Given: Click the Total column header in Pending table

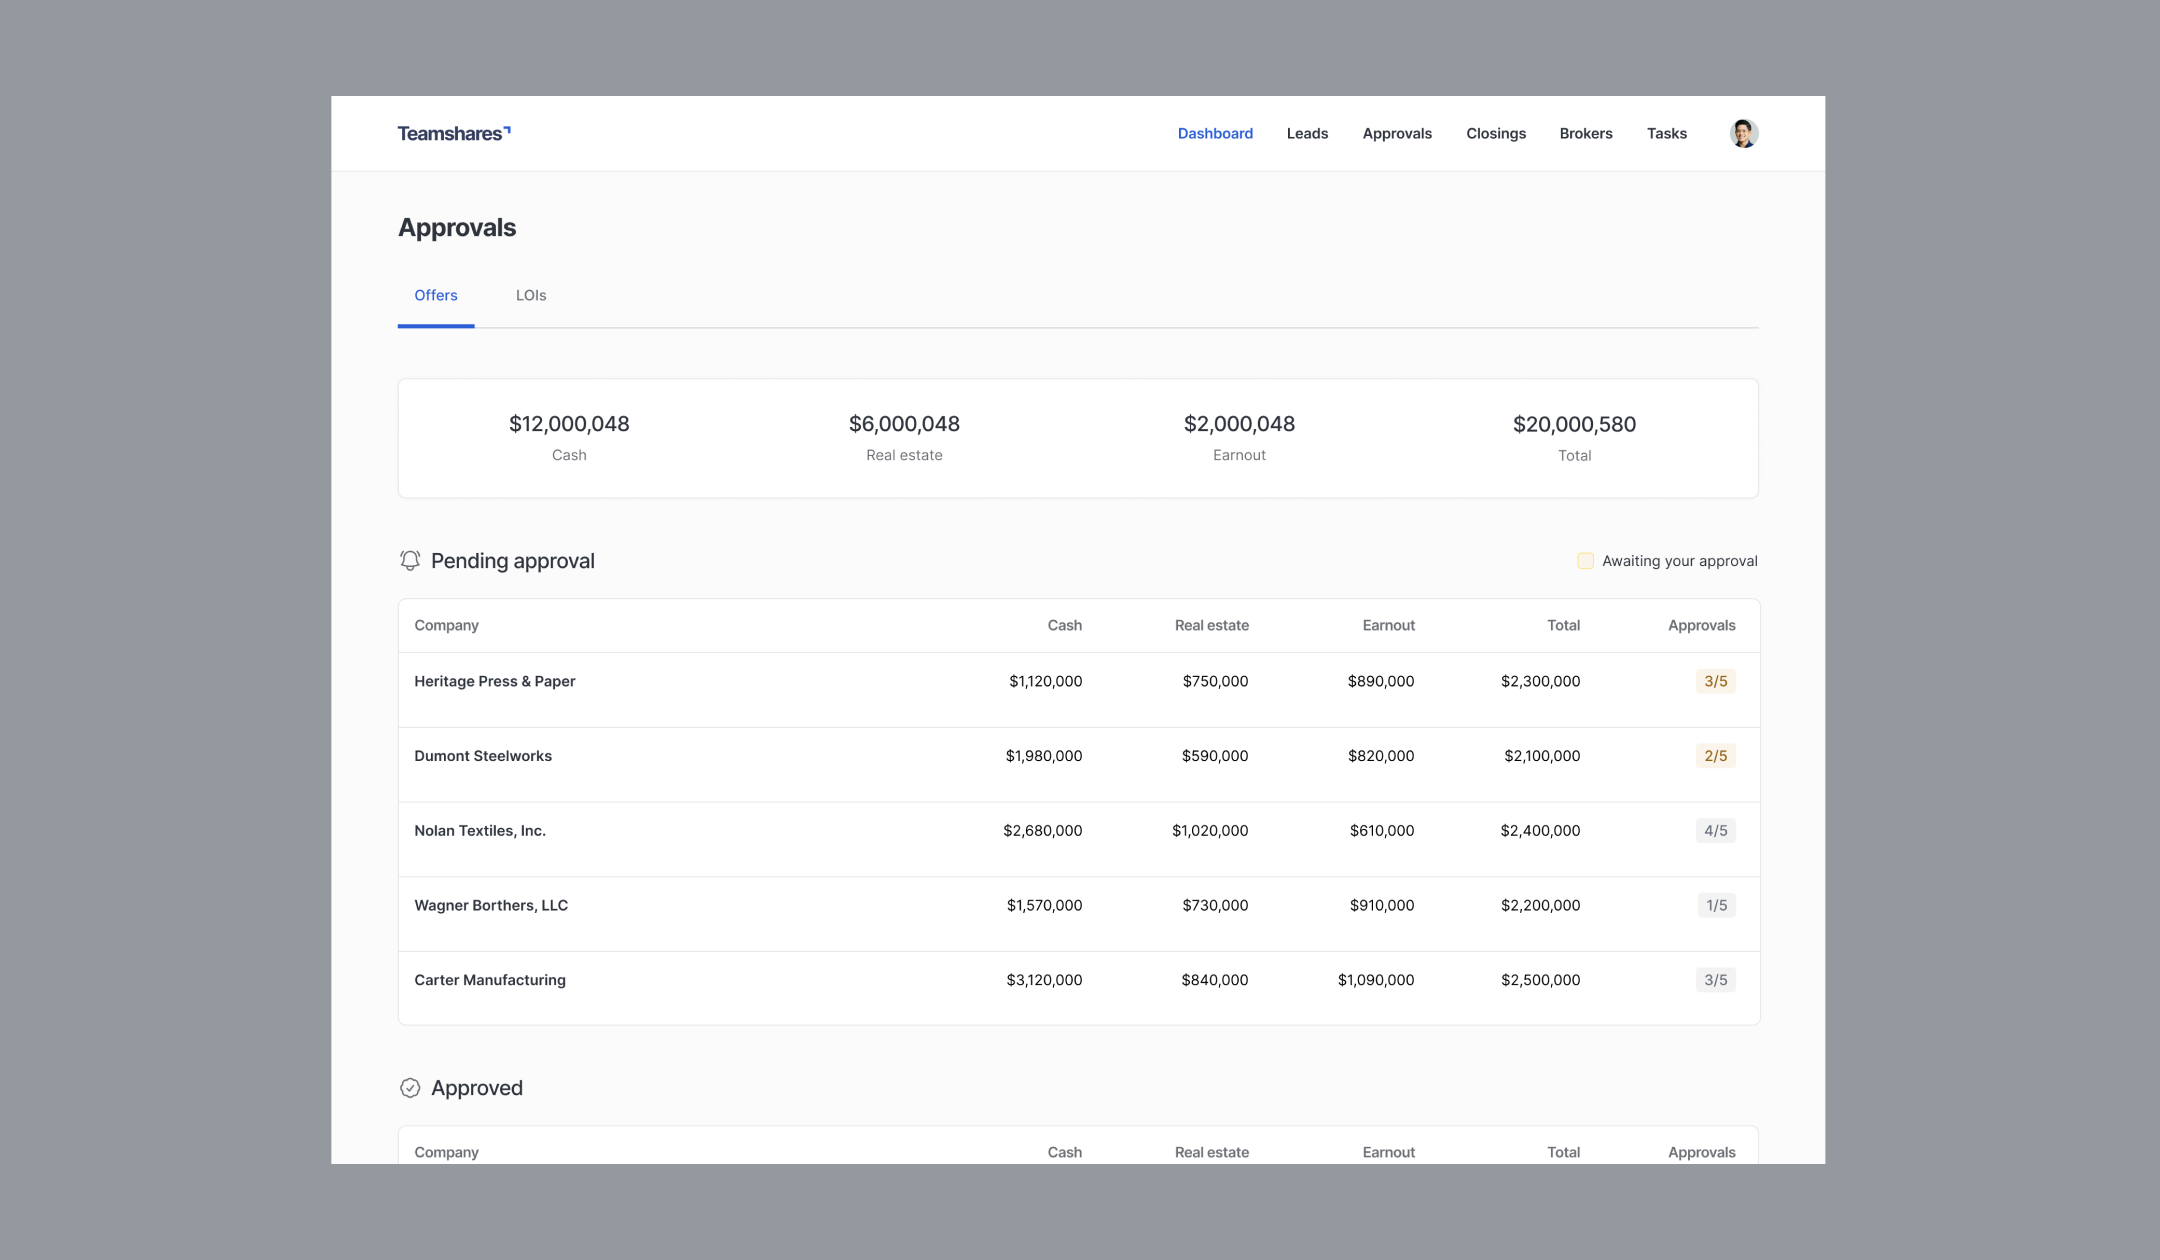Looking at the screenshot, I should click(x=1563, y=625).
